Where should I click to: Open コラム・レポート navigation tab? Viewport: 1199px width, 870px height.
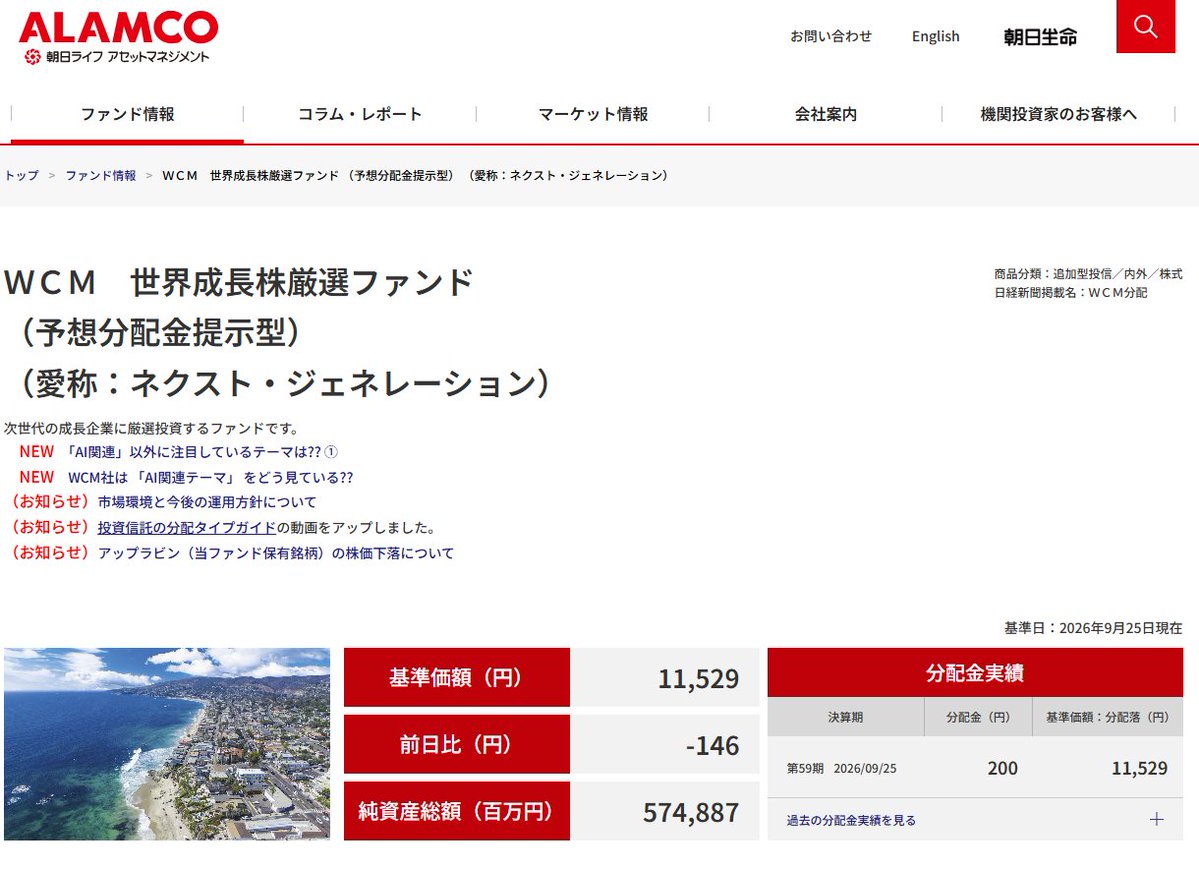pyautogui.click(x=360, y=115)
